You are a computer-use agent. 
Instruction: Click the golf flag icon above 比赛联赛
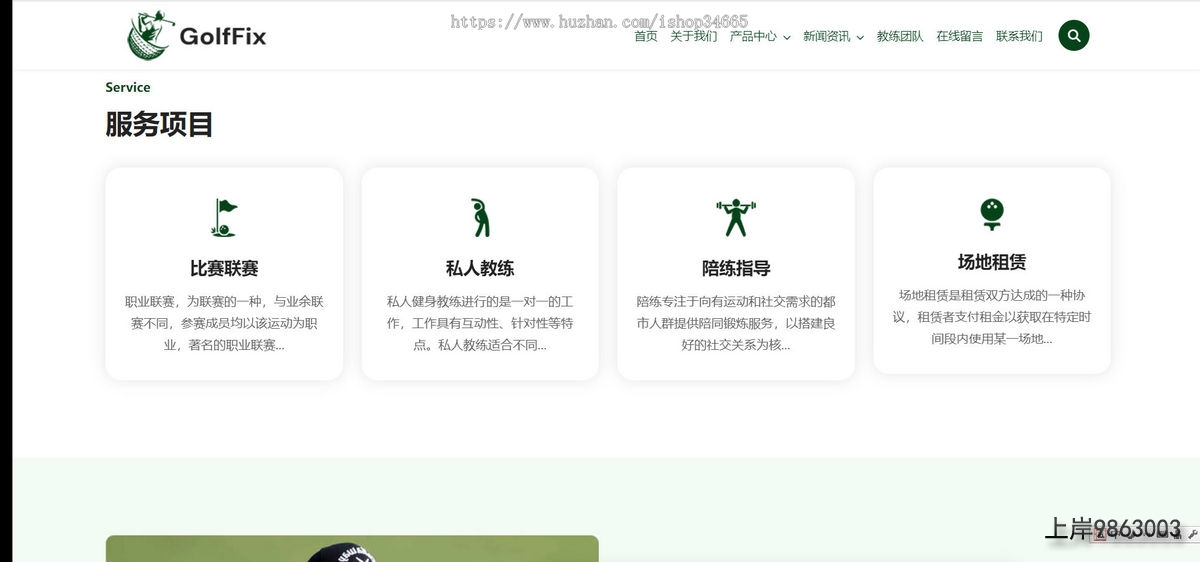click(x=224, y=217)
